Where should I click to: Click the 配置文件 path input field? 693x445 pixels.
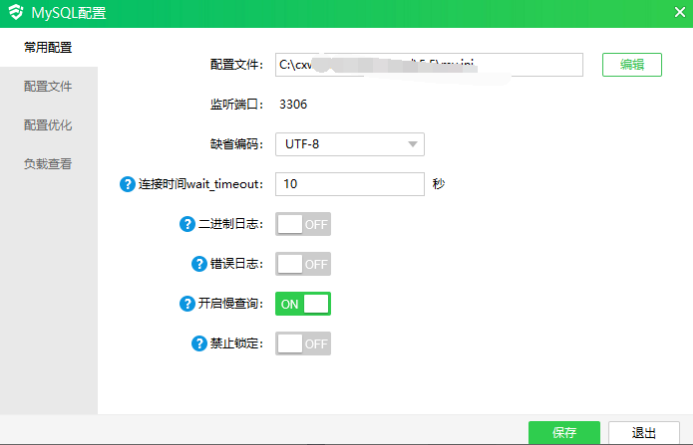[429, 65]
